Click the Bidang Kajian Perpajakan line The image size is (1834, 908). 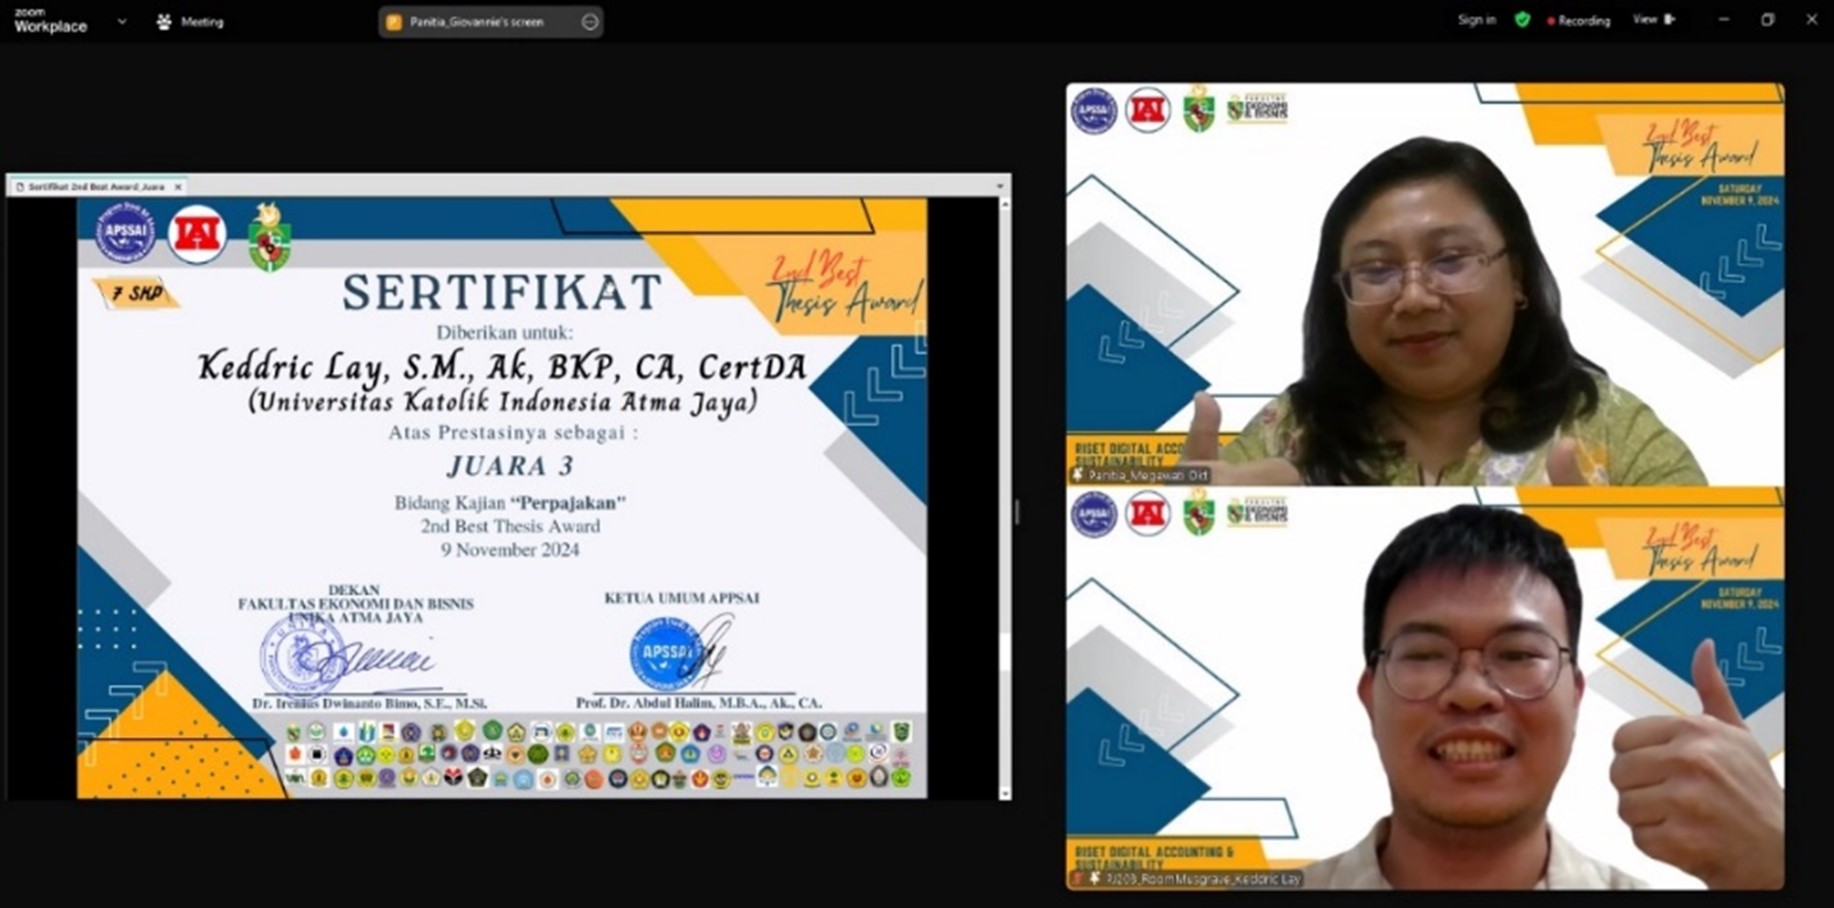coord(510,502)
